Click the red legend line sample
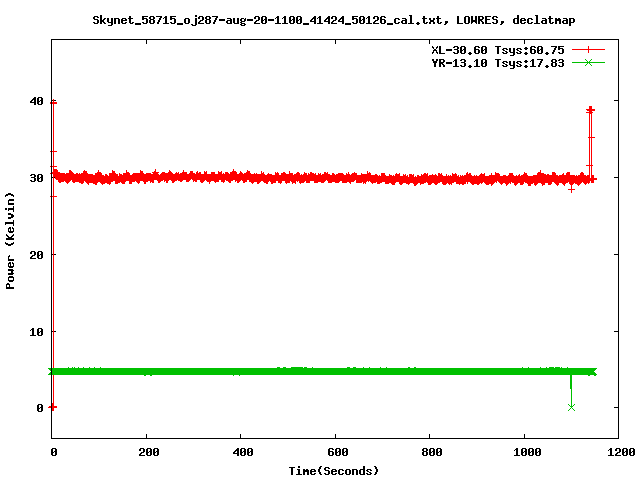The height and width of the screenshot is (480, 640). [588, 50]
